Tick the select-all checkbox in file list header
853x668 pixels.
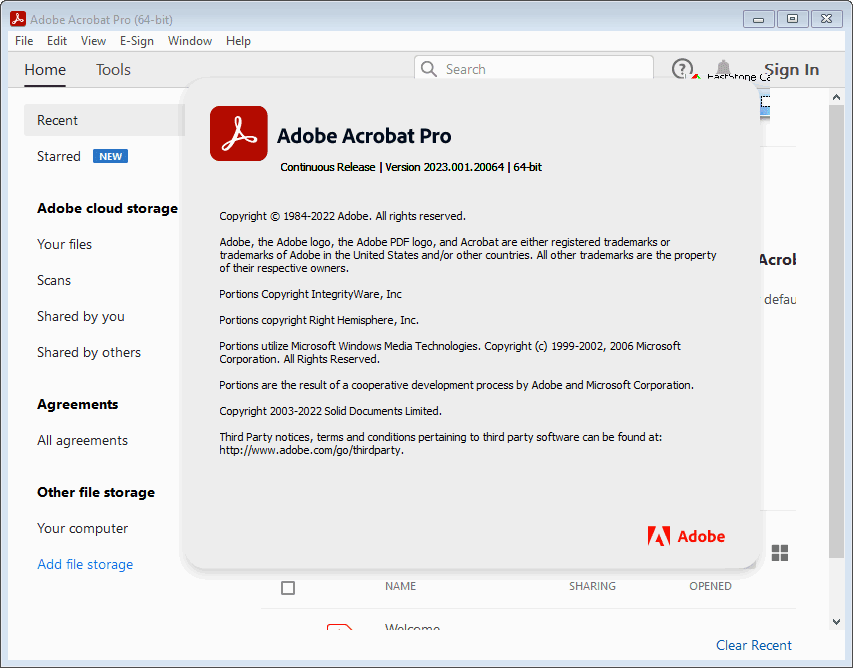[x=288, y=587]
